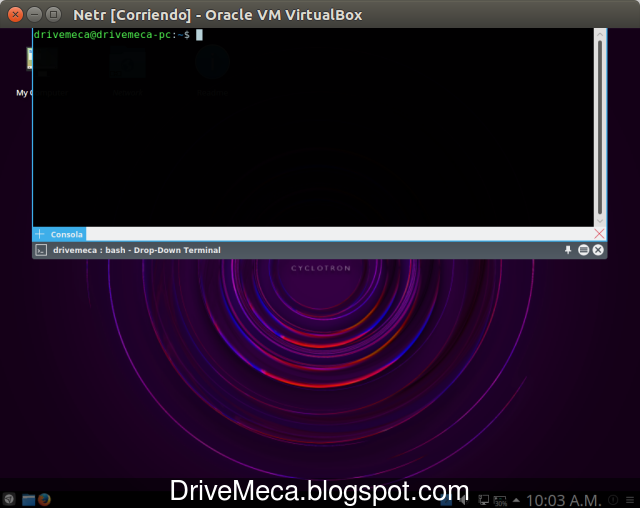The height and width of the screenshot is (508, 640).
Task: Maximize the VirtualBox window
Action: pyautogui.click(x=53, y=15)
